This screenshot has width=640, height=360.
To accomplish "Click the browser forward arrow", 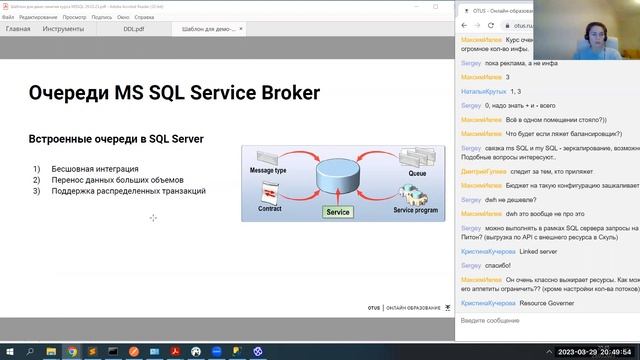I will [x=477, y=25].
